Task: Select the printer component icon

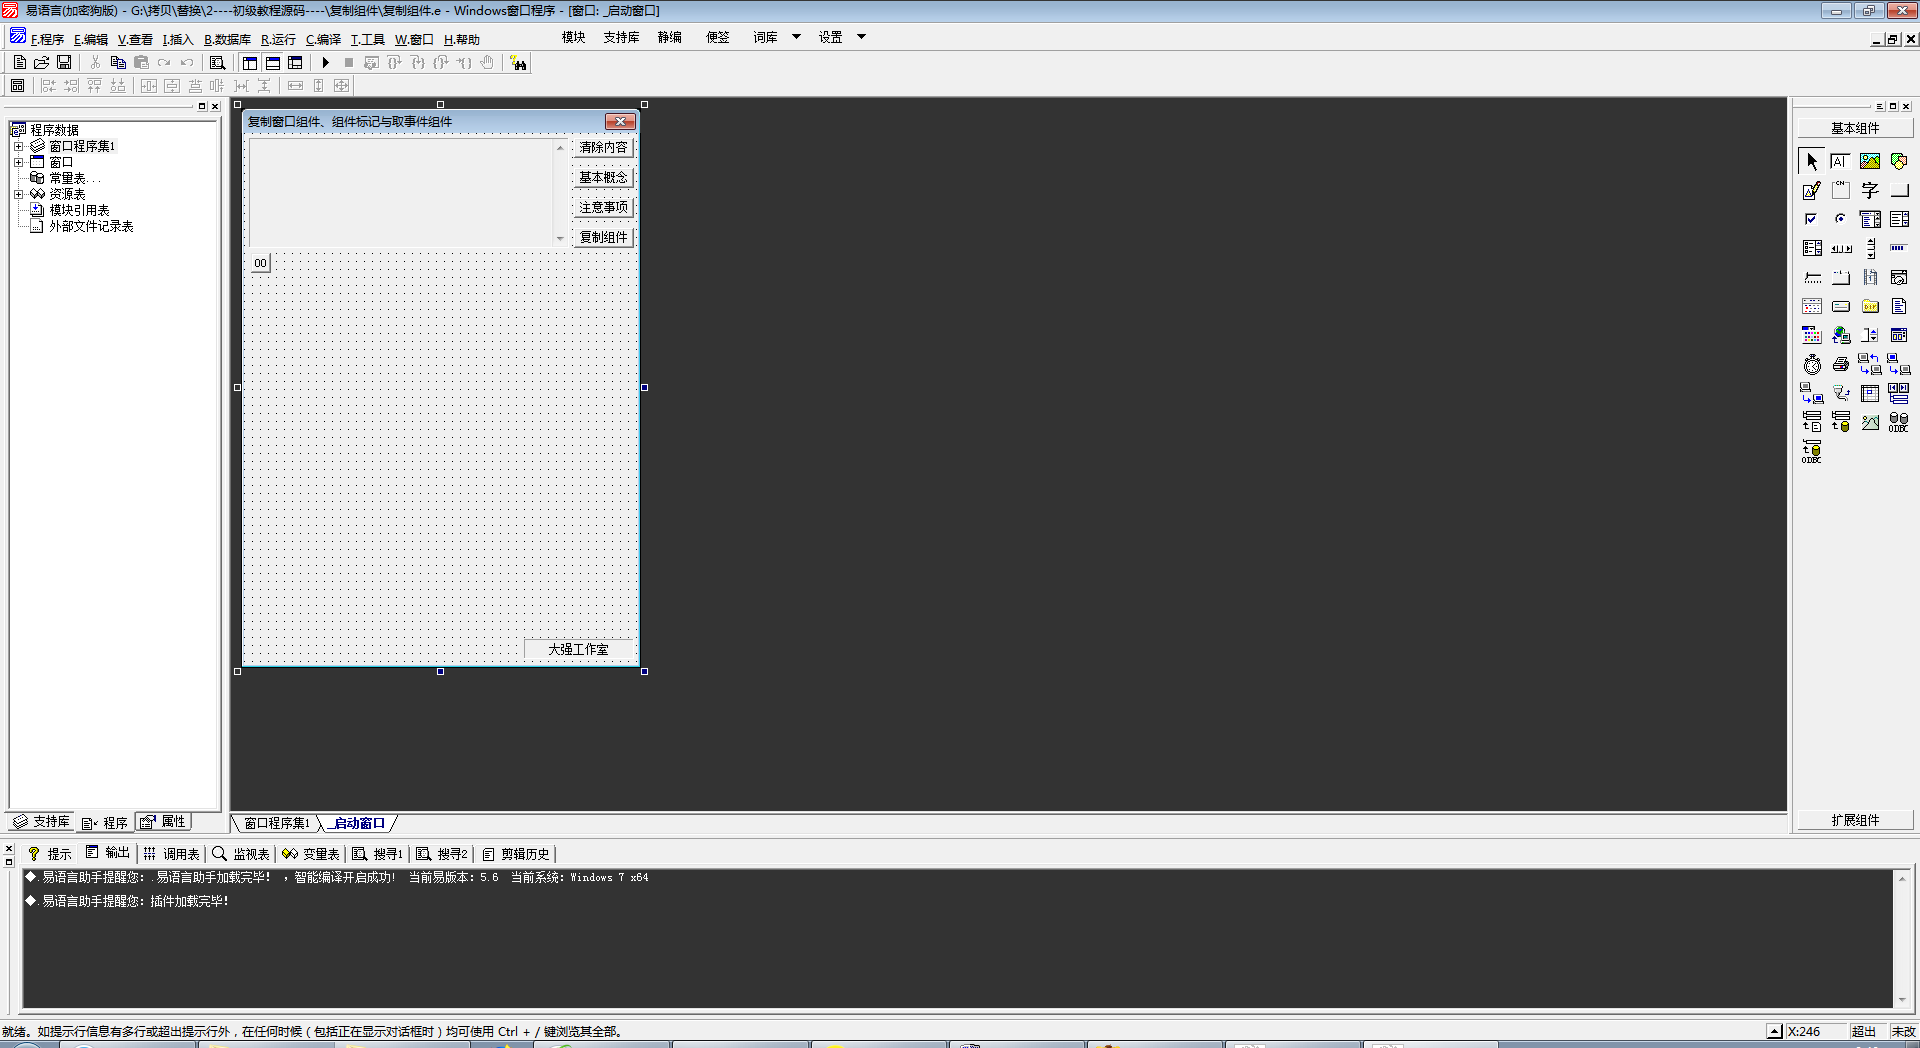Action: pyautogui.click(x=1840, y=365)
